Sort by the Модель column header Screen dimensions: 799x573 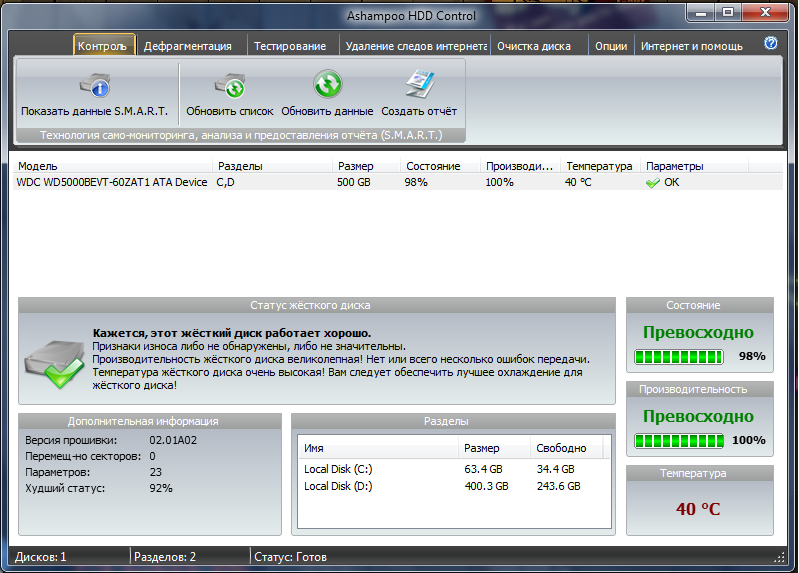(x=113, y=166)
